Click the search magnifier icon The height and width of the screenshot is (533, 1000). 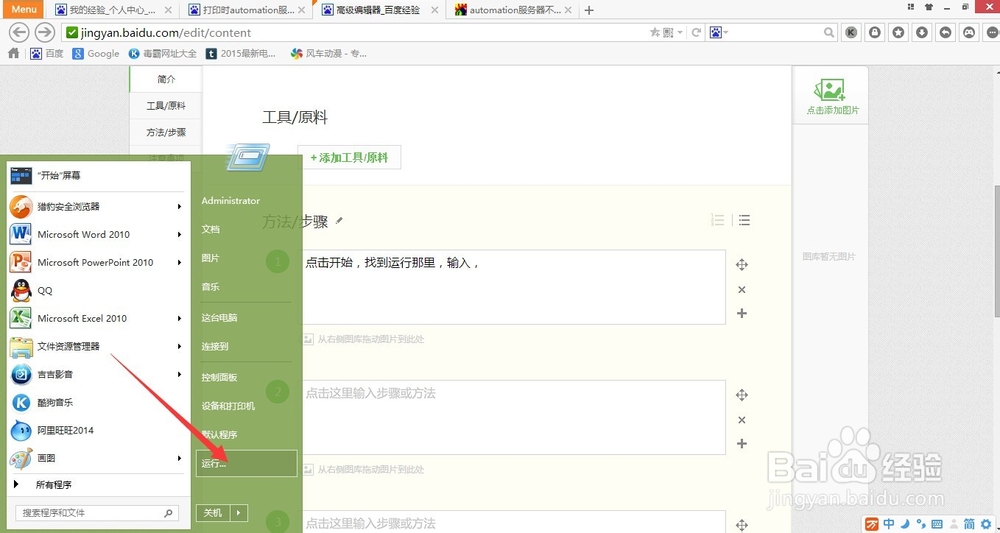point(828,33)
